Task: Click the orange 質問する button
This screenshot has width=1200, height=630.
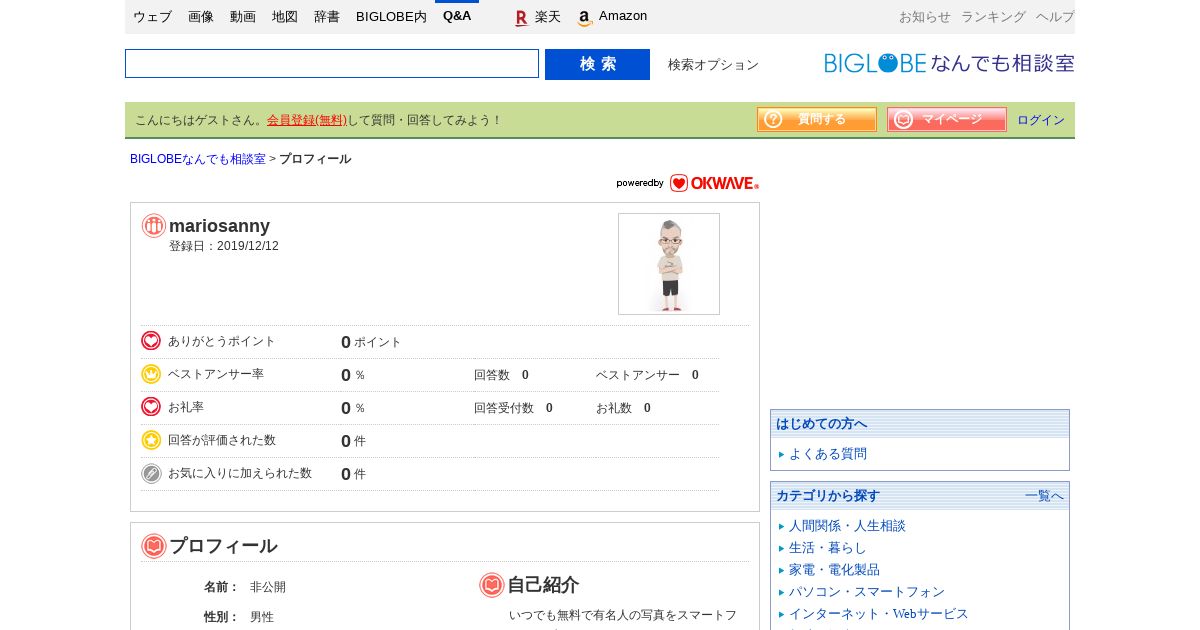Action: pos(817,119)
